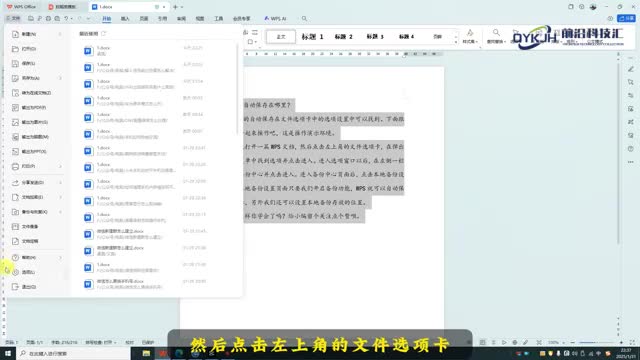Screen dimensions: 640x360
Task: Click the selection cursor icon in right sidebar
Action: pyautogui.click(x=631, y=82)
